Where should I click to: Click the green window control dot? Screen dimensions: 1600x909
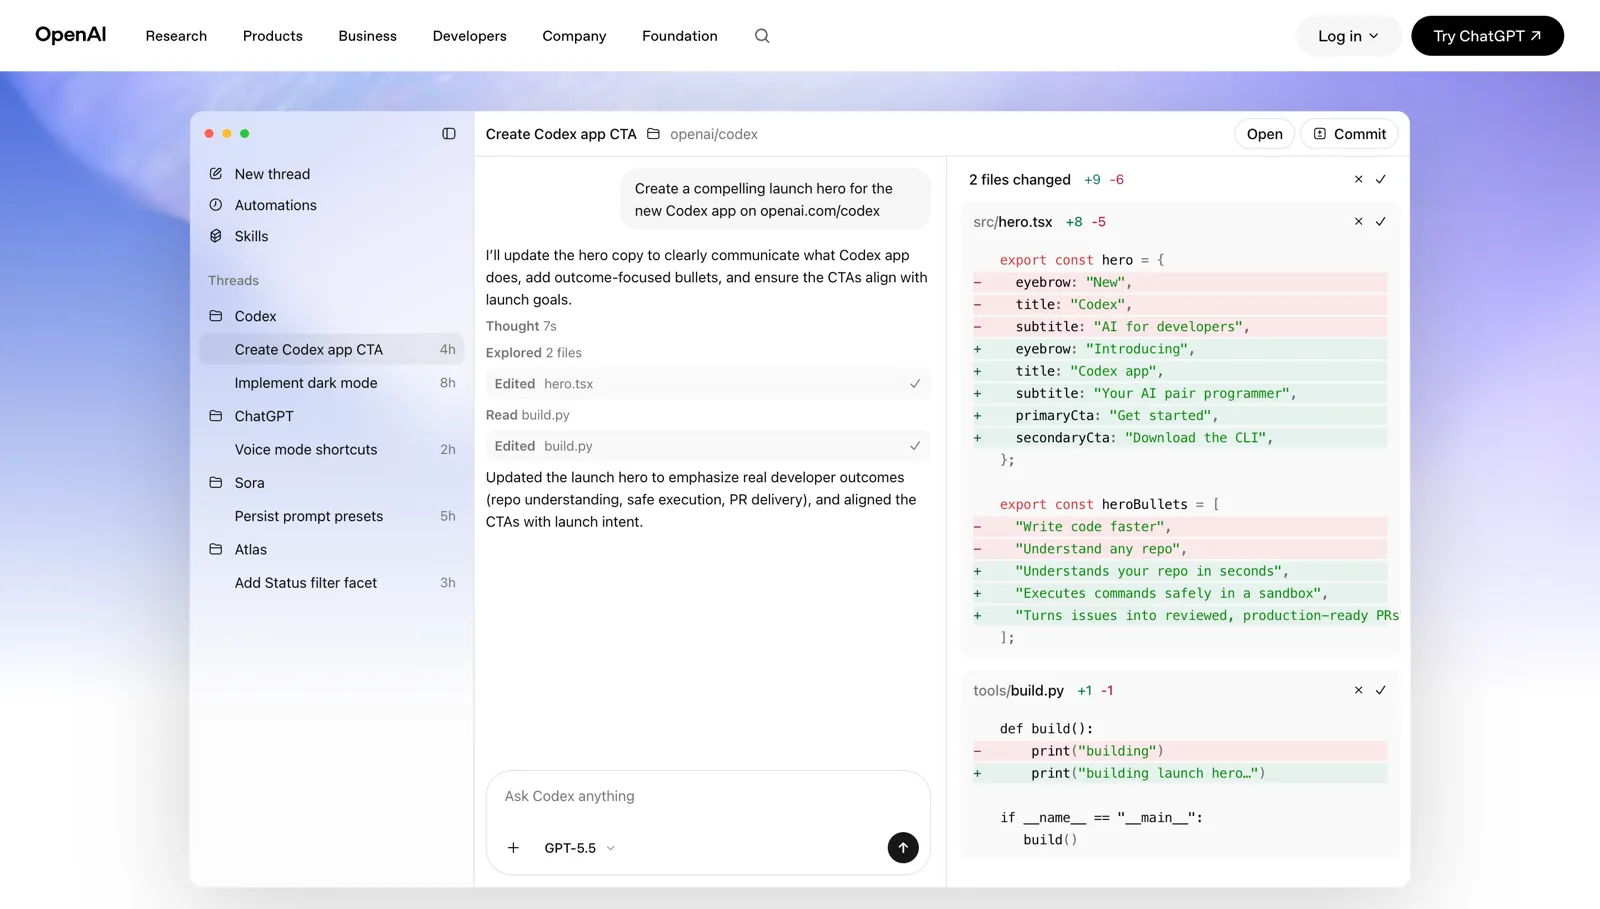coord(245,134)
